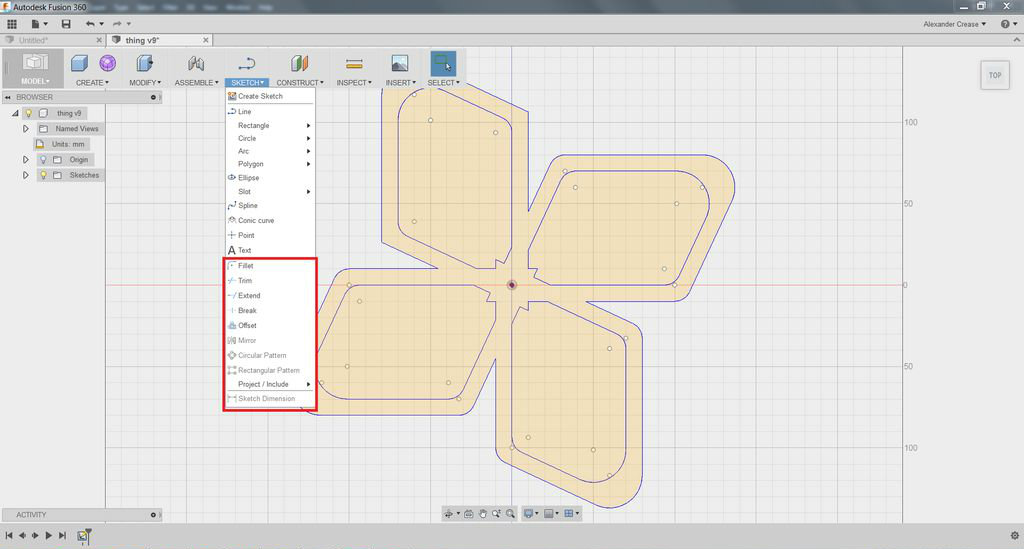Image resolution: width=1024 pixels, height=549 pixels.
Task: Click the Display Settings monitor icon
Action: click(x=529, y=514)
